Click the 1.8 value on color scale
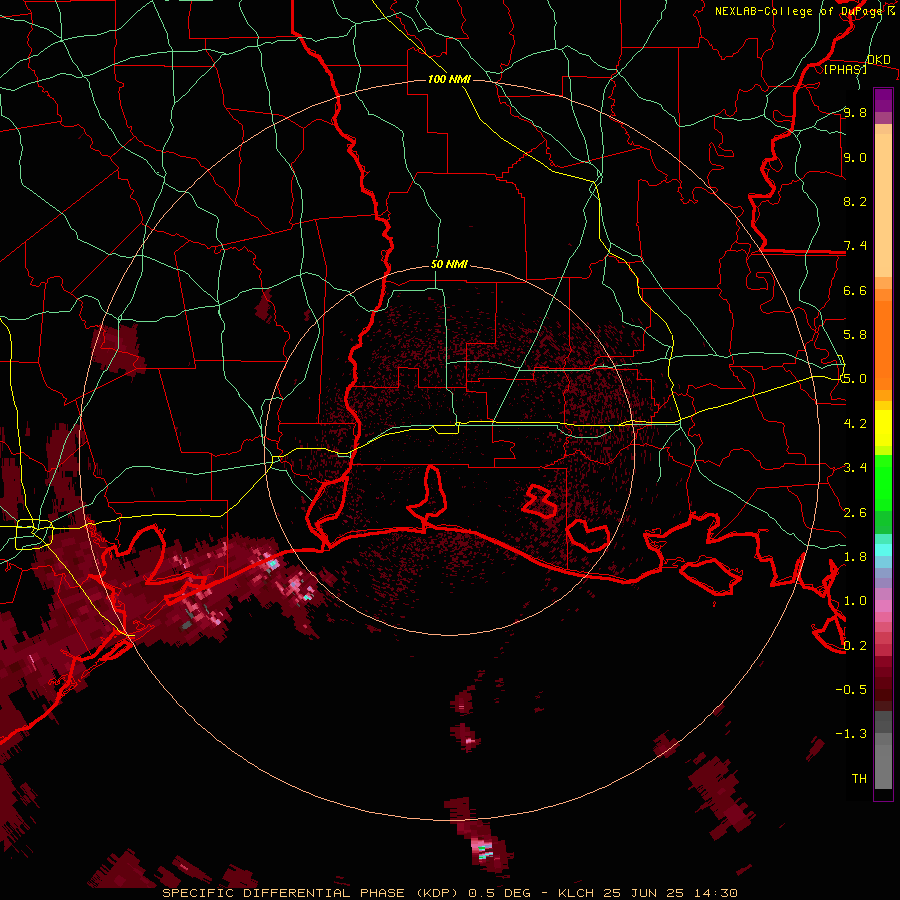 coord(855,557)
